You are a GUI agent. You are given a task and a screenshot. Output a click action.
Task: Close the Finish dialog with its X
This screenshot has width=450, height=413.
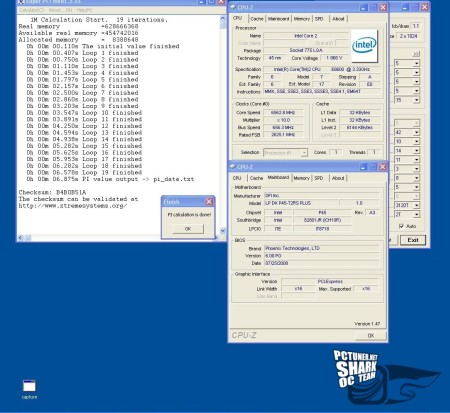pyautogui.click(x=209, y=202)
